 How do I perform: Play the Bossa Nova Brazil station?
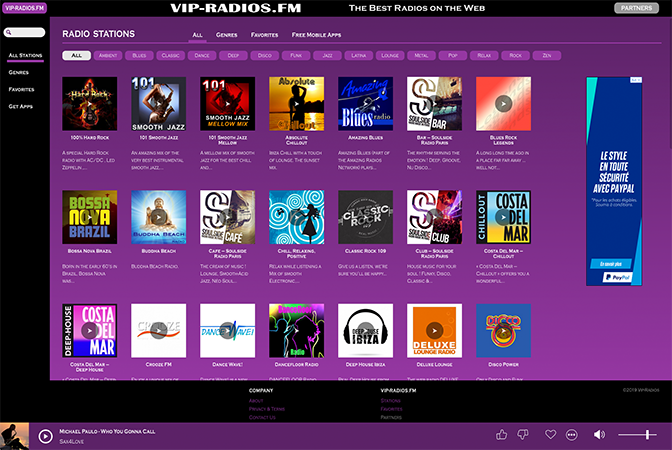point(90,217)
